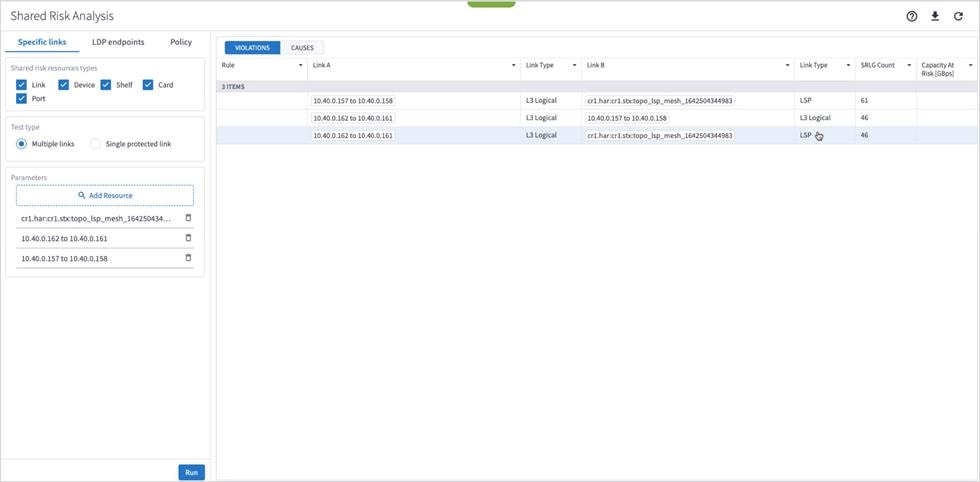Click SRLG Count 46 in second row

point(864,118)
